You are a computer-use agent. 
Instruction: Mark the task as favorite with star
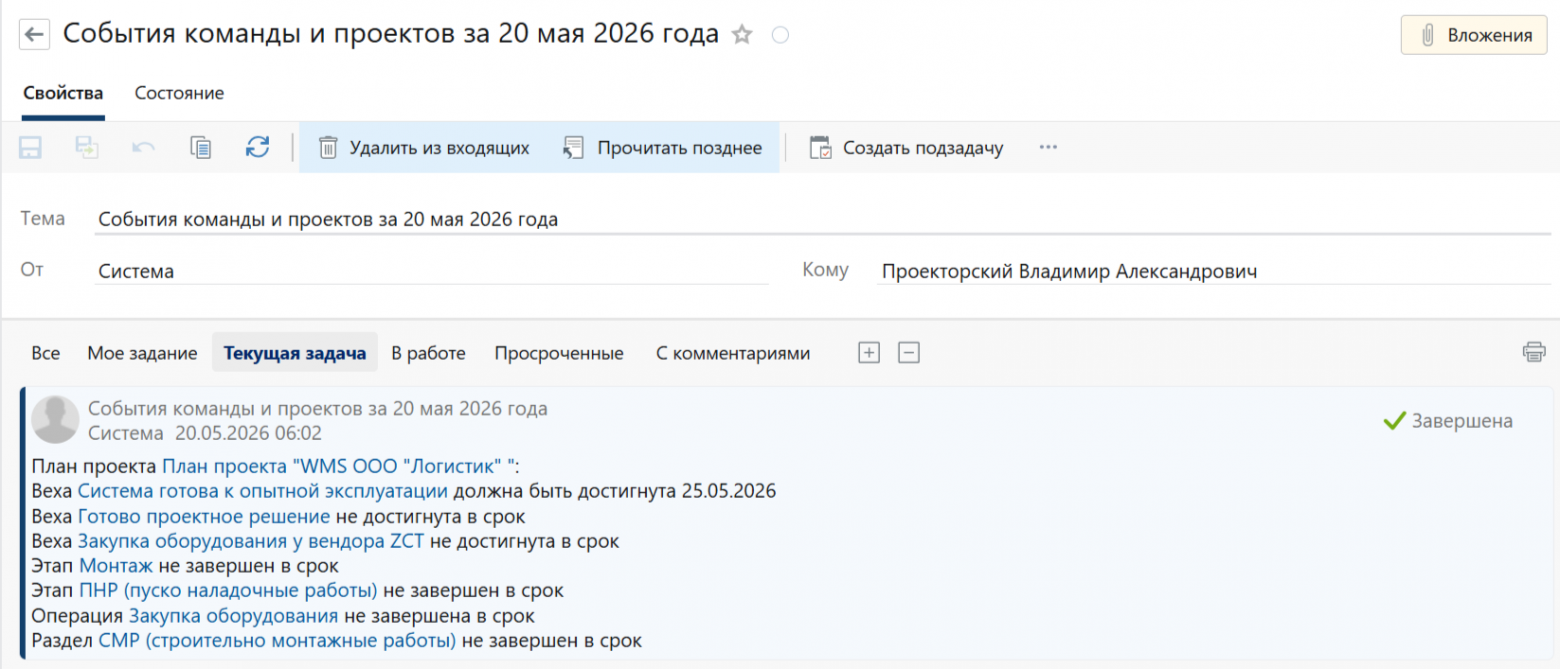(x=742, y=35)
